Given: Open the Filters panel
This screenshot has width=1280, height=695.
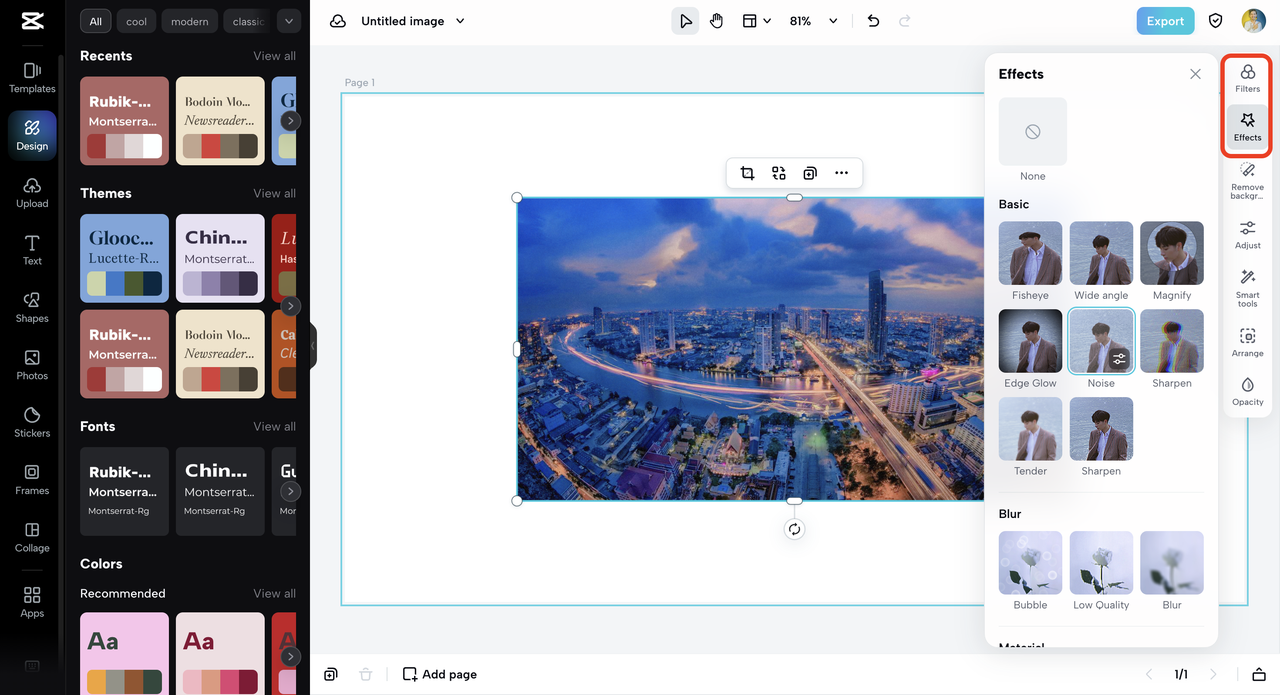Looking at the screenshot, I should 1248,78.
